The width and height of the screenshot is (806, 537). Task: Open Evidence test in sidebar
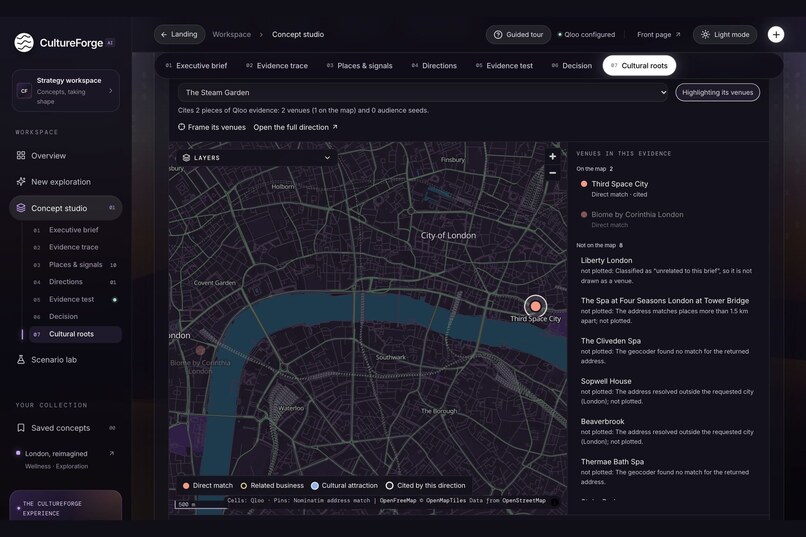[x=75, y=299]
